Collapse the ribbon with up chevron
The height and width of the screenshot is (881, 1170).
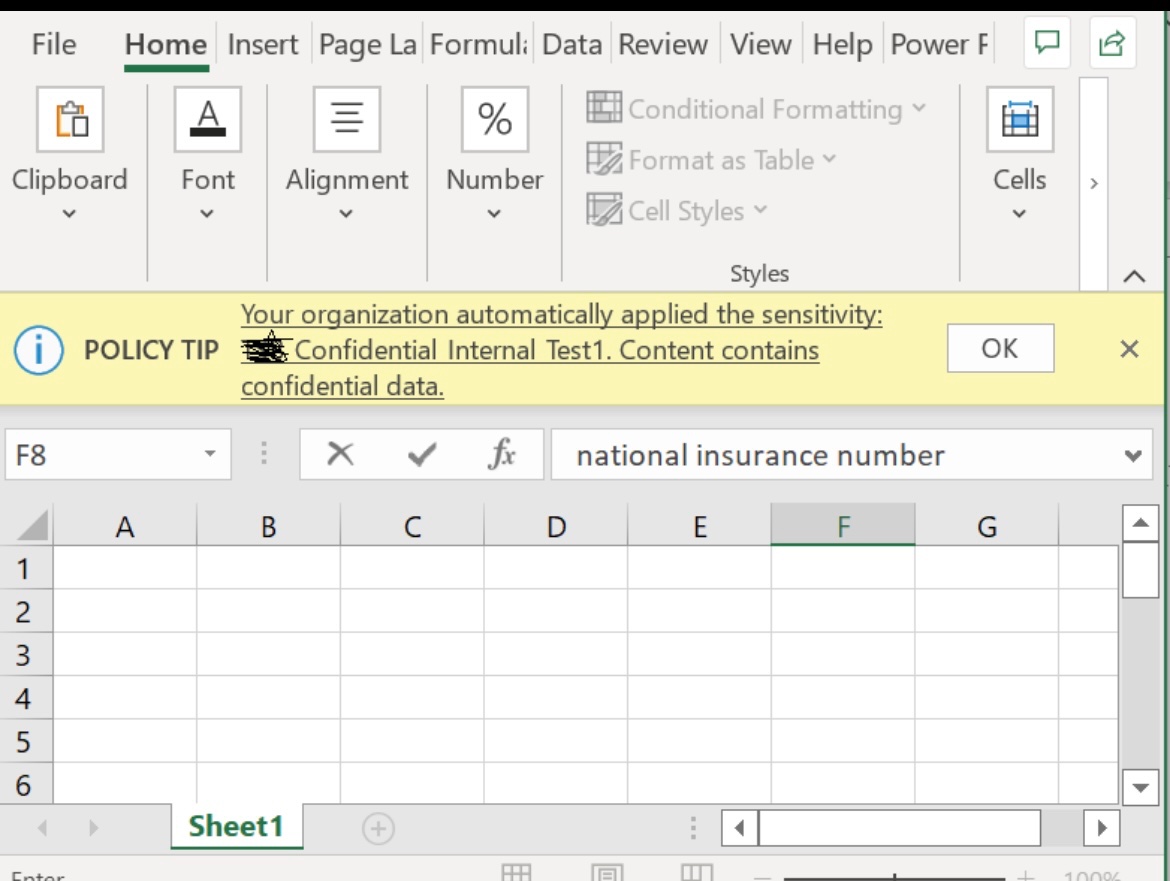1134,277
